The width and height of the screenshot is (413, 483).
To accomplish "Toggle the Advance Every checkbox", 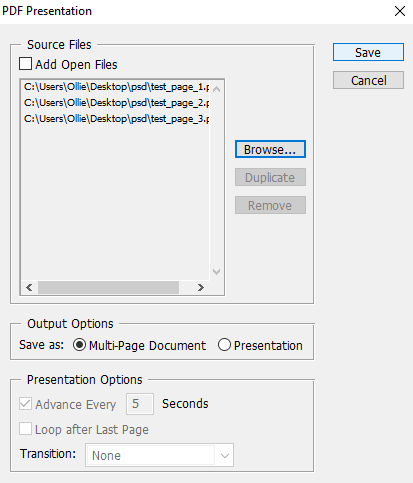I will pyautogui.click(x=26, y=404).
